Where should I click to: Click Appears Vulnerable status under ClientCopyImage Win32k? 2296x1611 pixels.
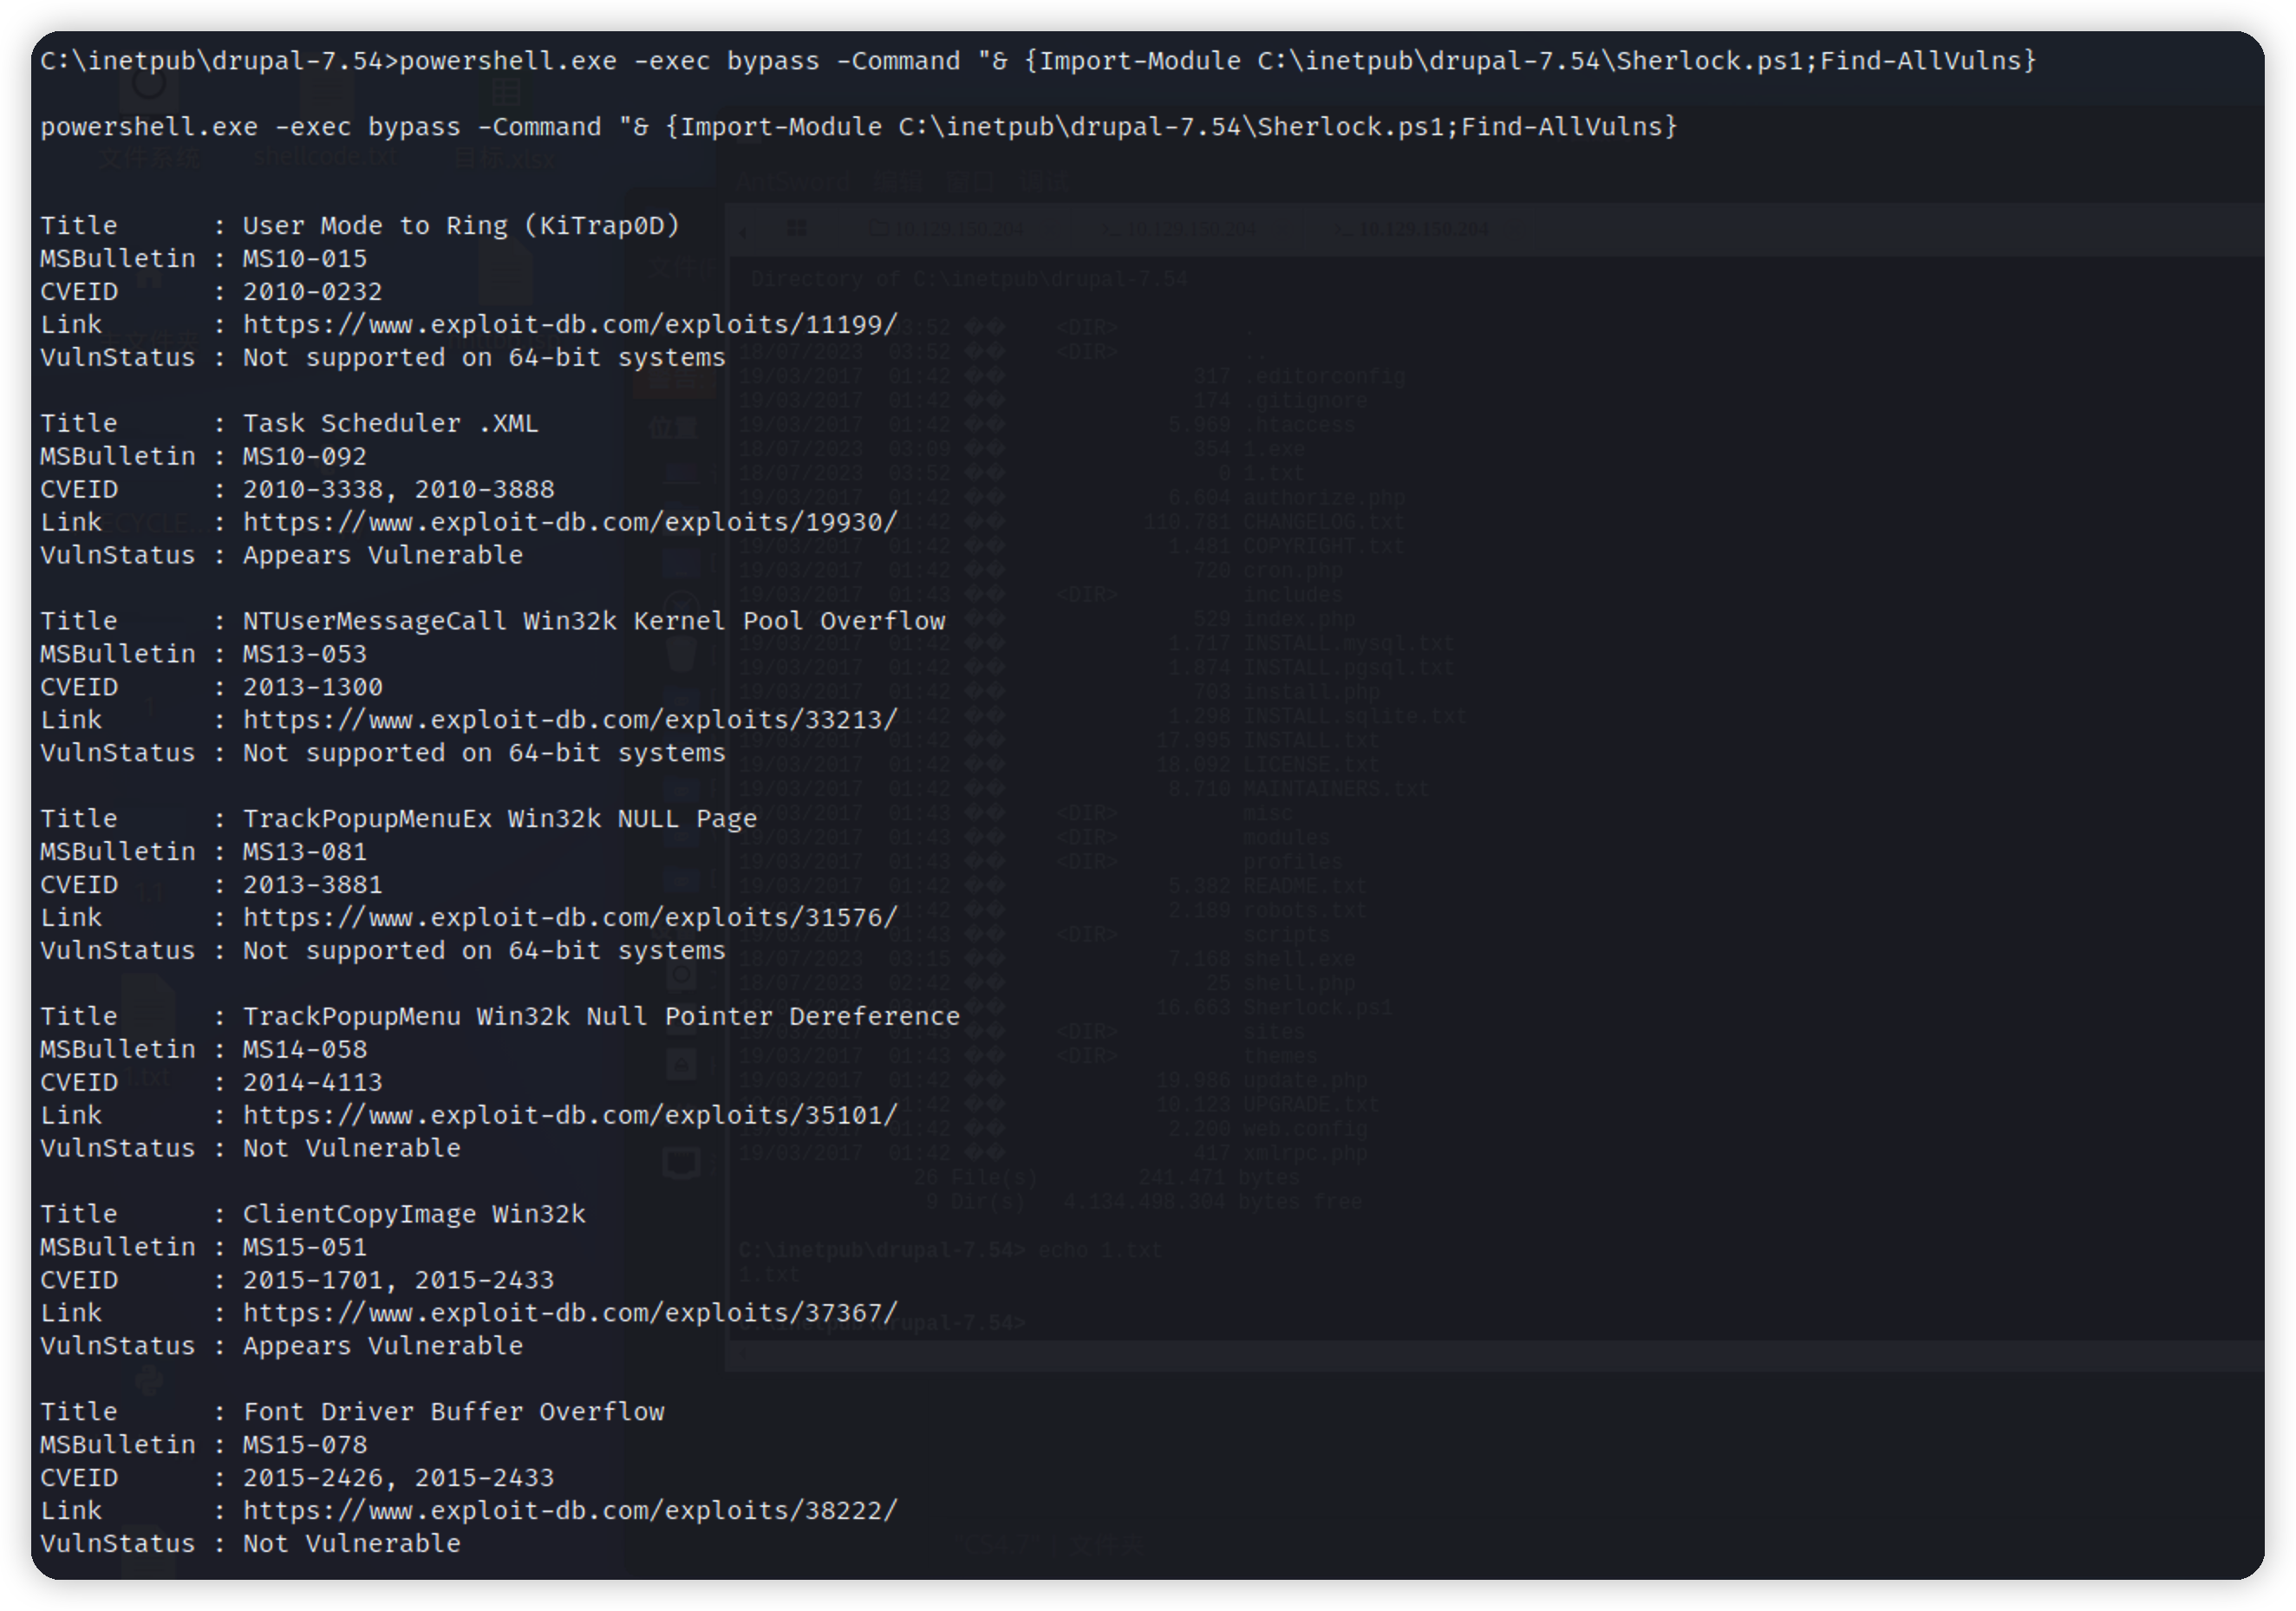tap(382, 1346)
